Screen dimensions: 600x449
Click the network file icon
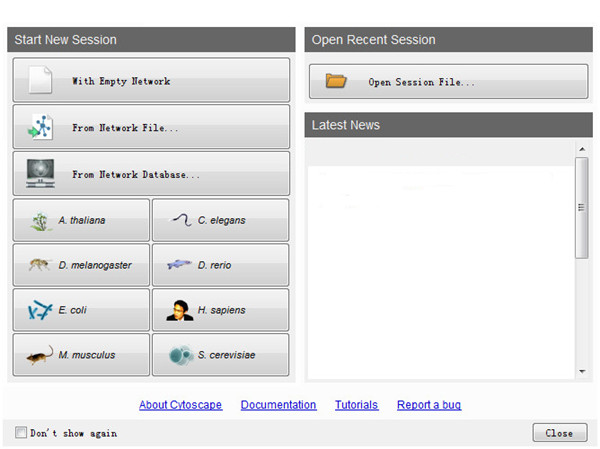pyautogui.click(x=41, y=127)
